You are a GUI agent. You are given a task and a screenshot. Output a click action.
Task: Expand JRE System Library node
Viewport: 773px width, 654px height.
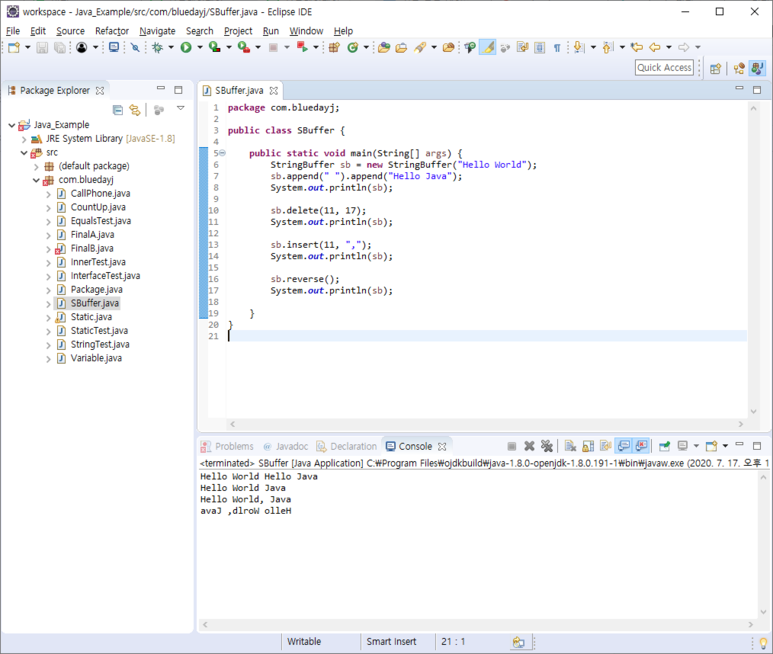(x=24, y=139)
